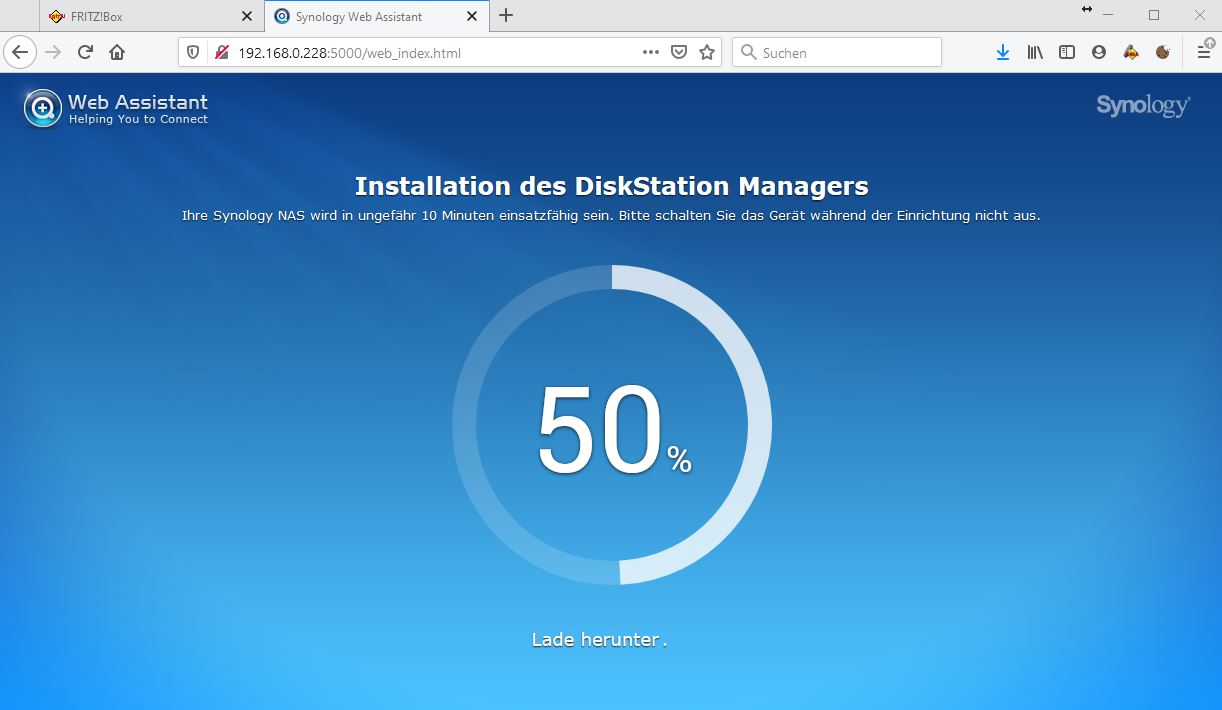Screen dimensions: 1222x710
Task: Click the 50% progress number
Action: [x=614, y=431]
